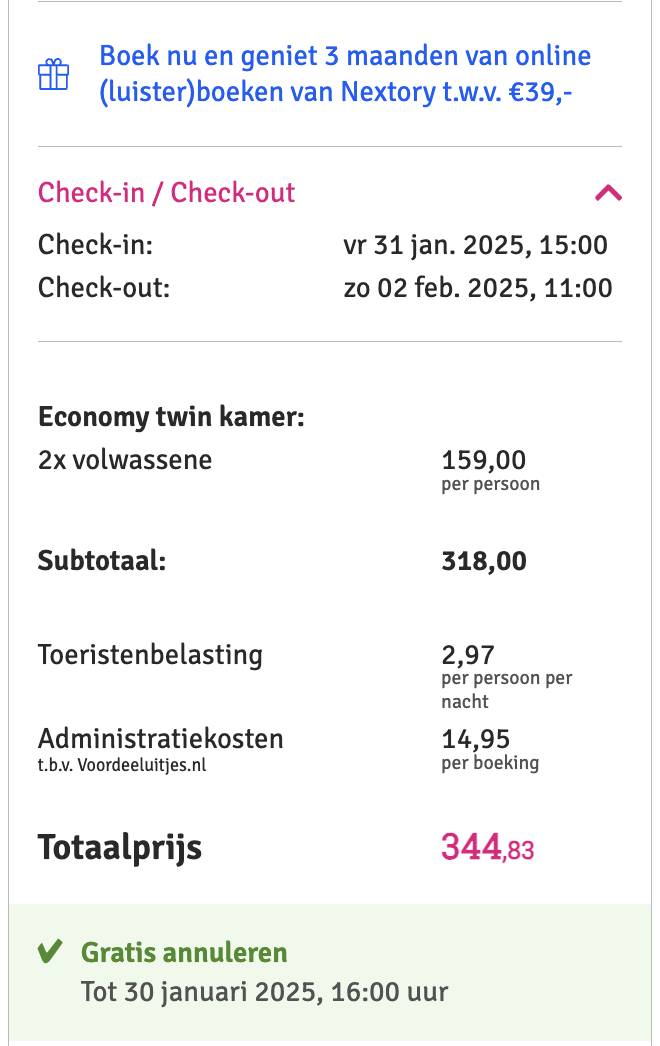This screenshot has width=660, height=1046.
Task: Collapse the Check-in / Check-out section chevron
Action: coord(608,193)
